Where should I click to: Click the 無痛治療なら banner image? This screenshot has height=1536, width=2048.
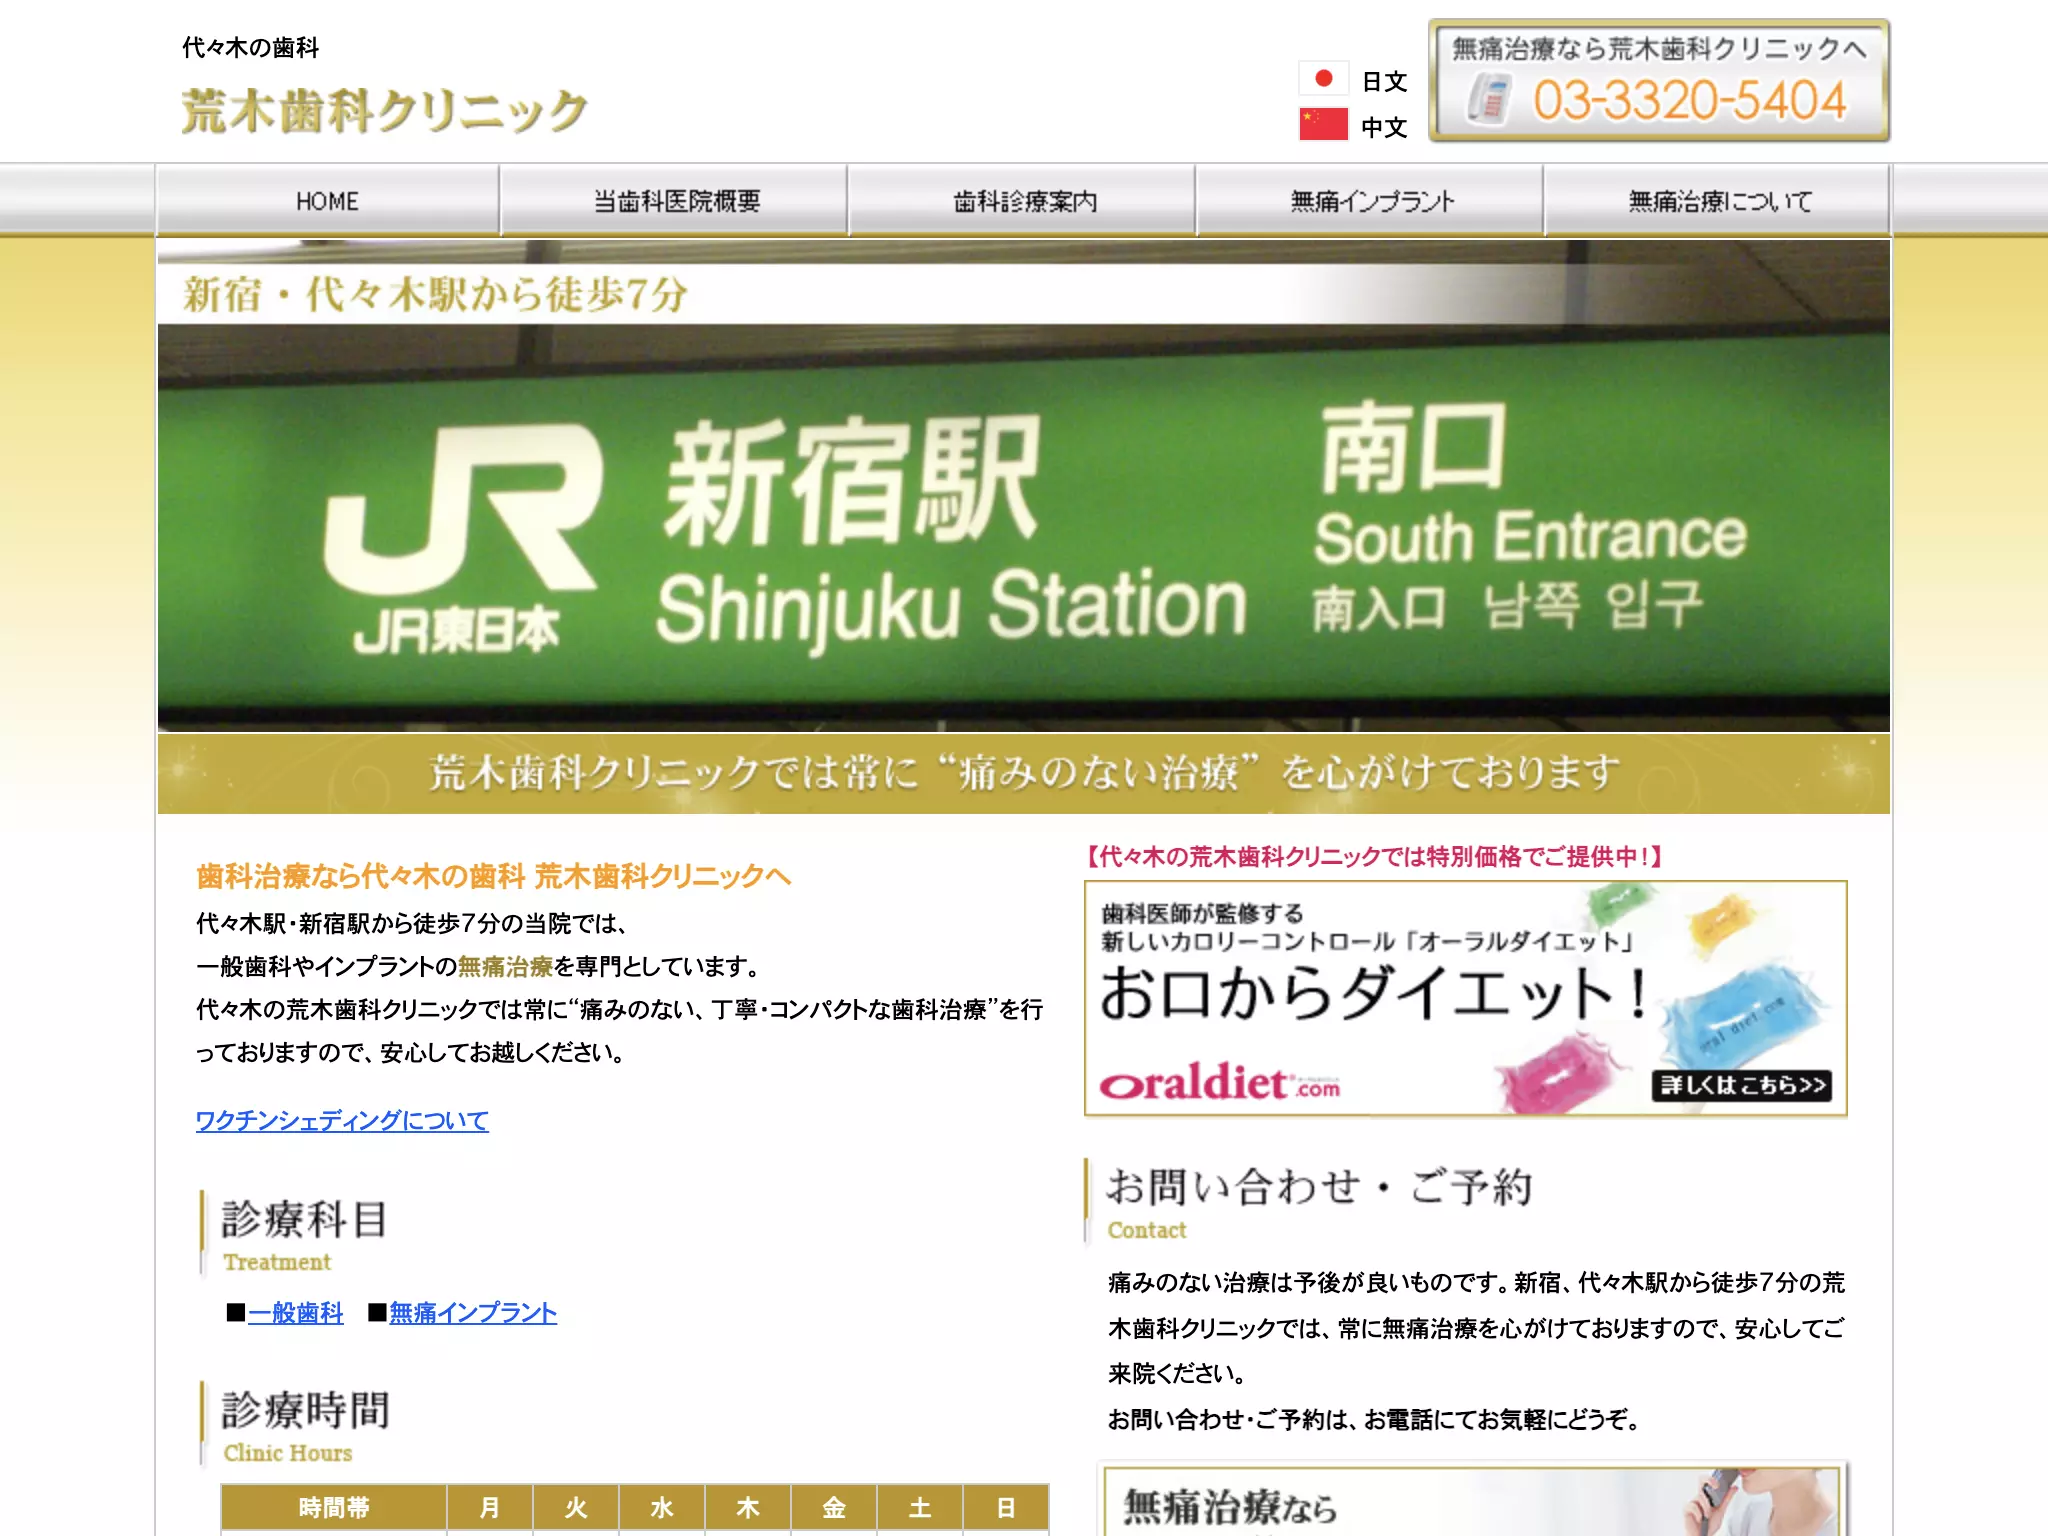click(1472, 1500)
